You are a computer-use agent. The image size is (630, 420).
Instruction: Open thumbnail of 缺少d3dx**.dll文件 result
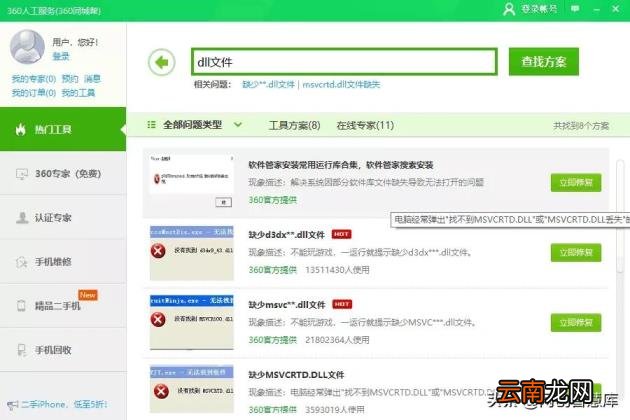[x=192, y=252]
